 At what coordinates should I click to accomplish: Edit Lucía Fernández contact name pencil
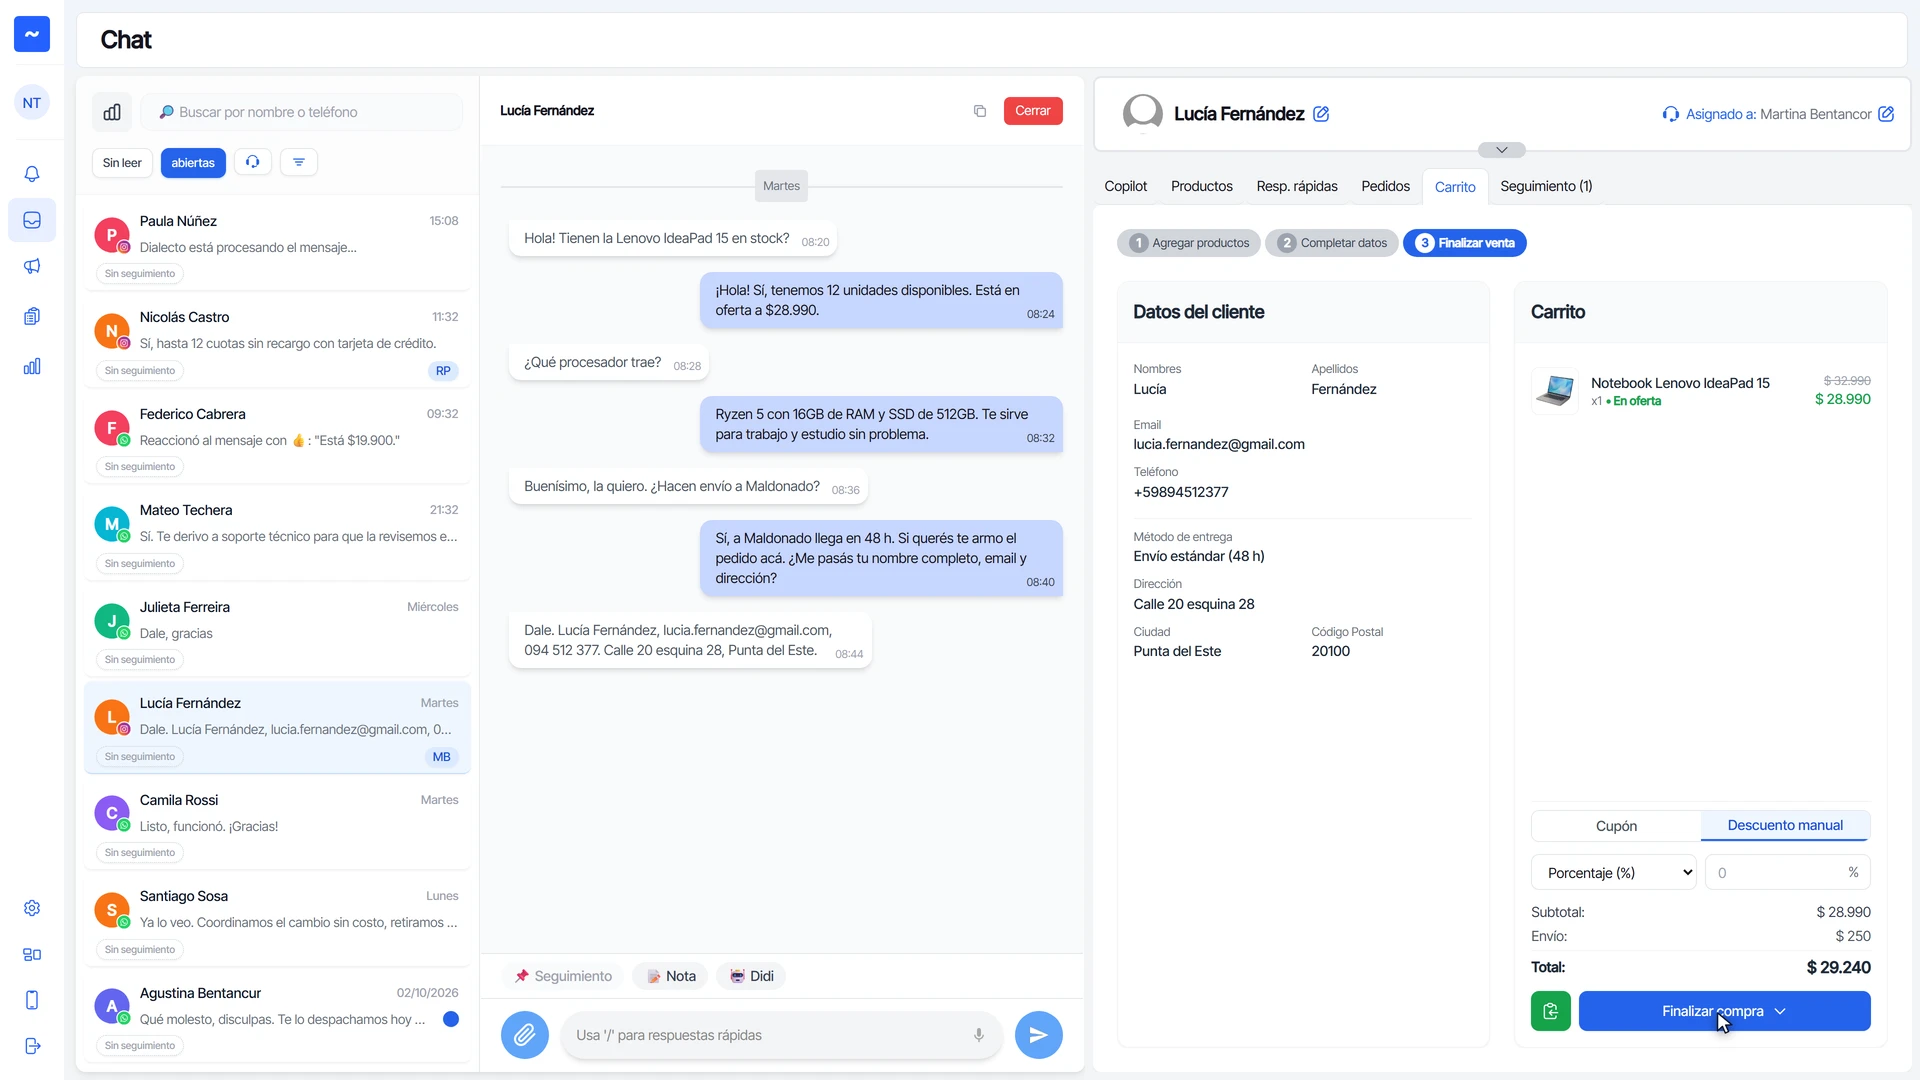pos(1321,114)
